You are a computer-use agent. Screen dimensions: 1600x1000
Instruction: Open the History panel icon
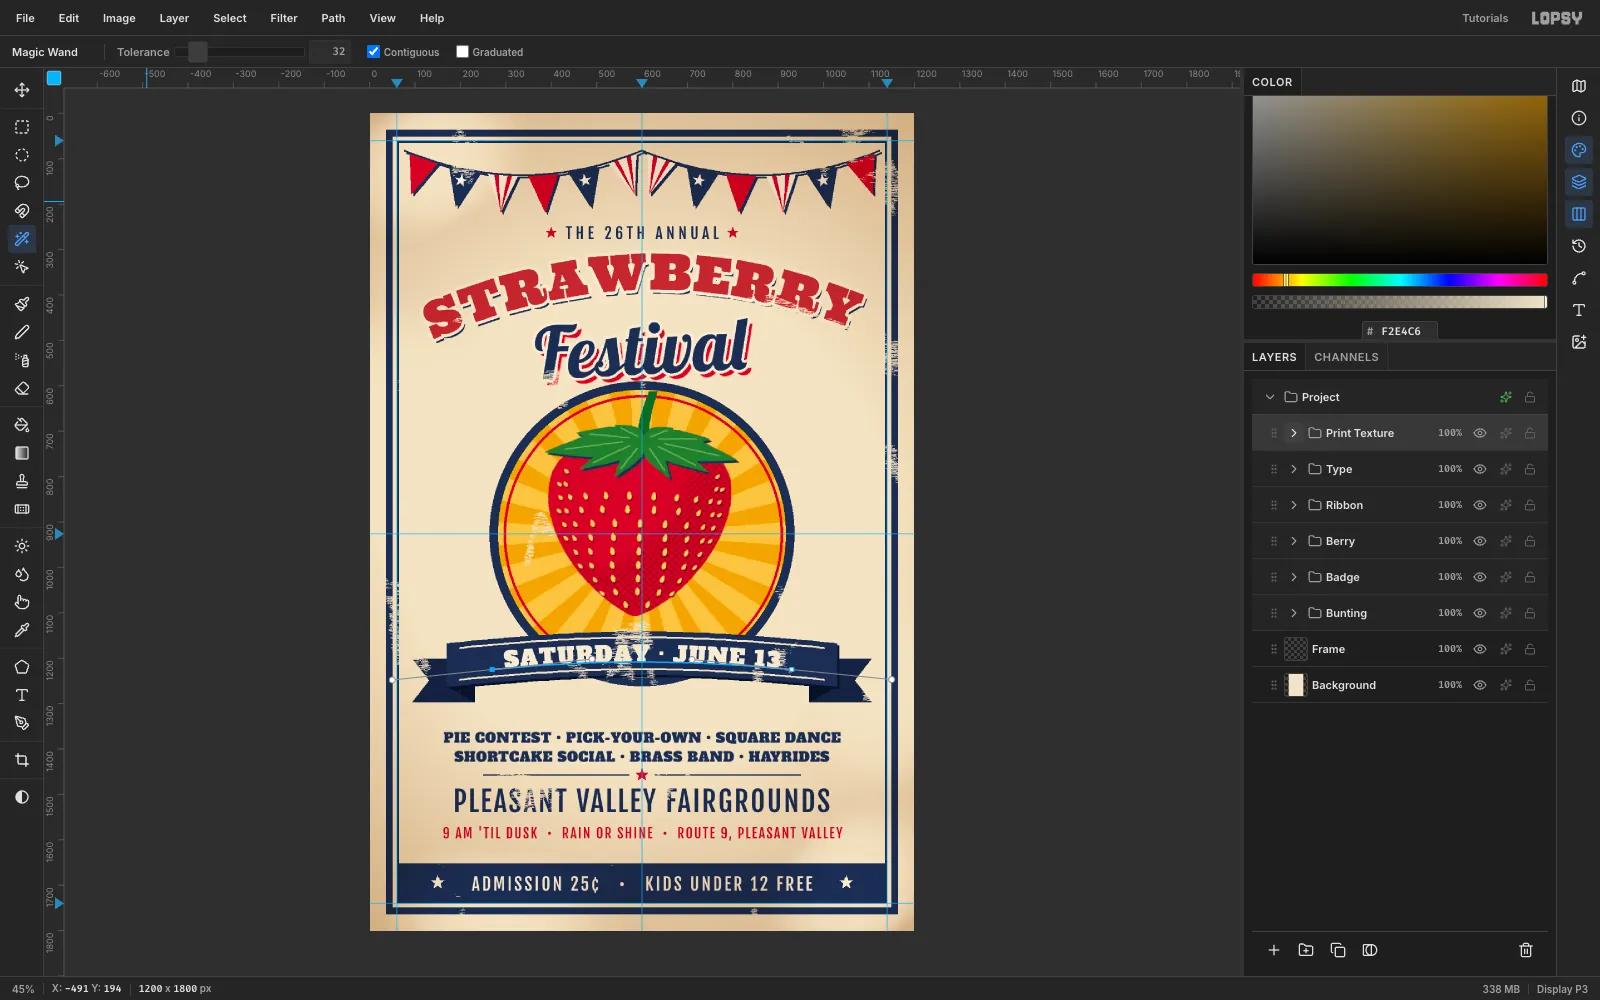click(x=1579, y=246)
